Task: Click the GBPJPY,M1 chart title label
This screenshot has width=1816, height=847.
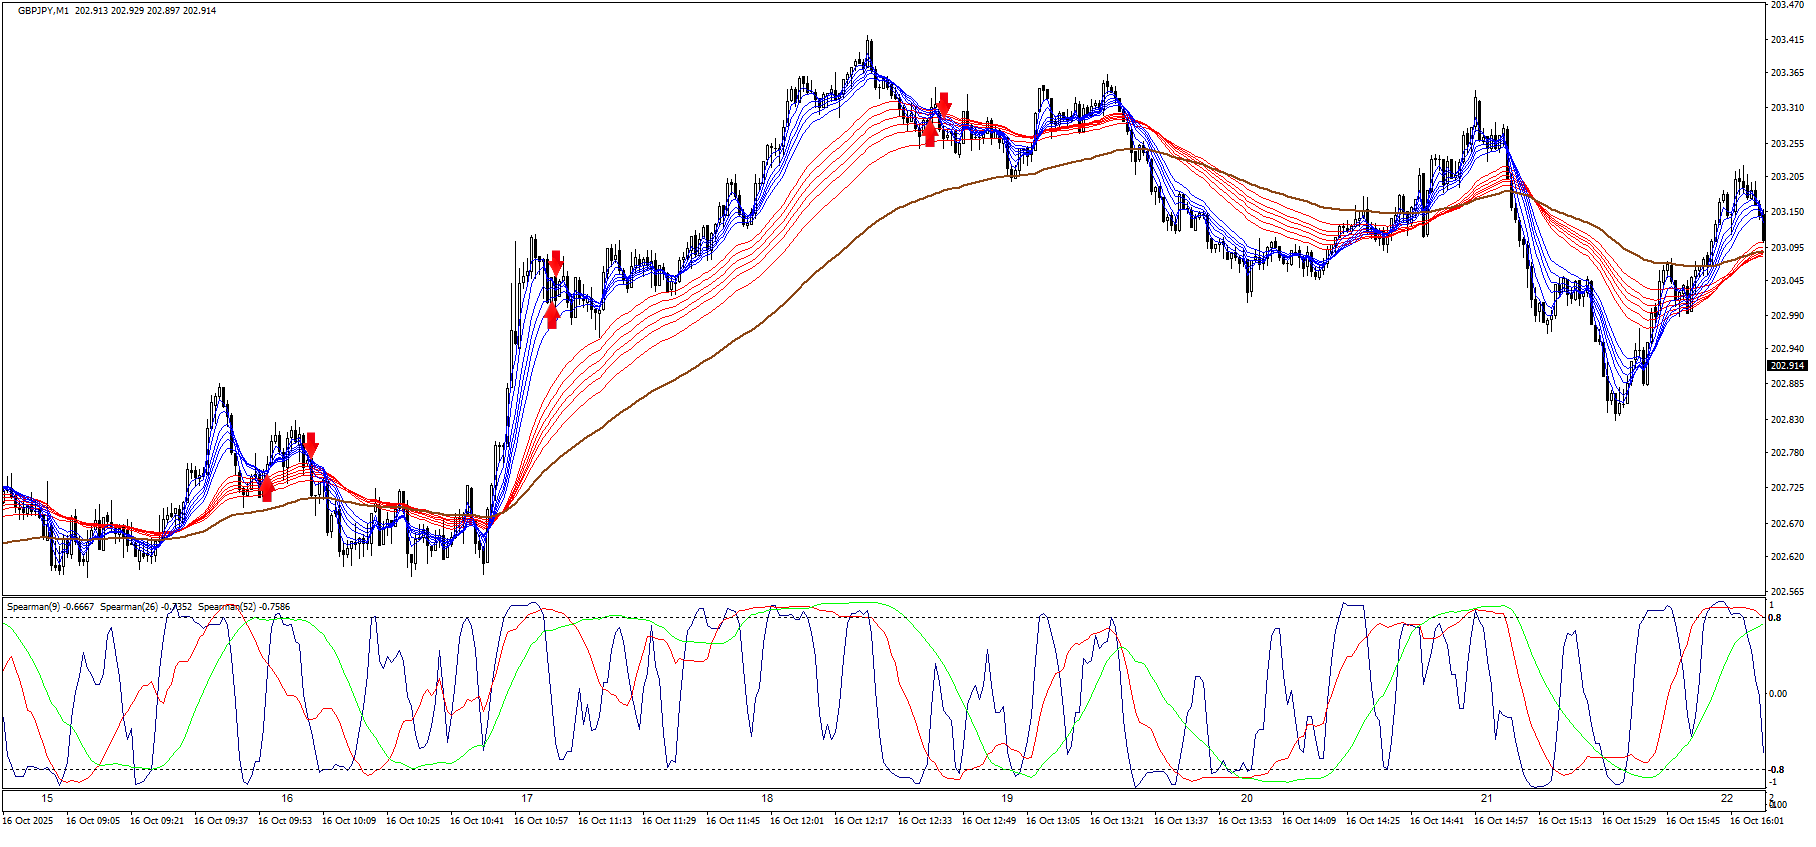Action: pyautogui.click(x=44, y=10)
